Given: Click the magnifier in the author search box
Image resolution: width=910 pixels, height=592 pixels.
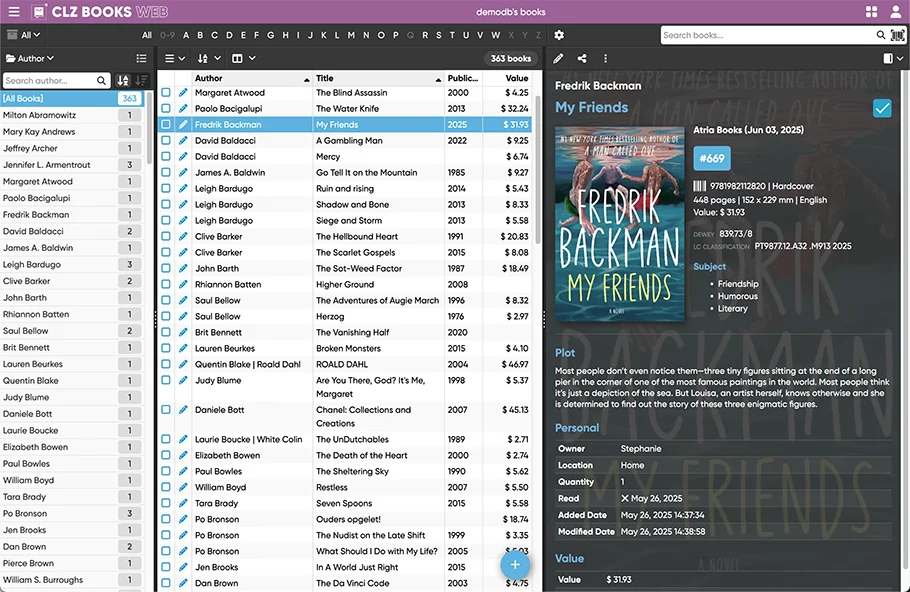Looking at the screenshot, I should click(101, 80).
